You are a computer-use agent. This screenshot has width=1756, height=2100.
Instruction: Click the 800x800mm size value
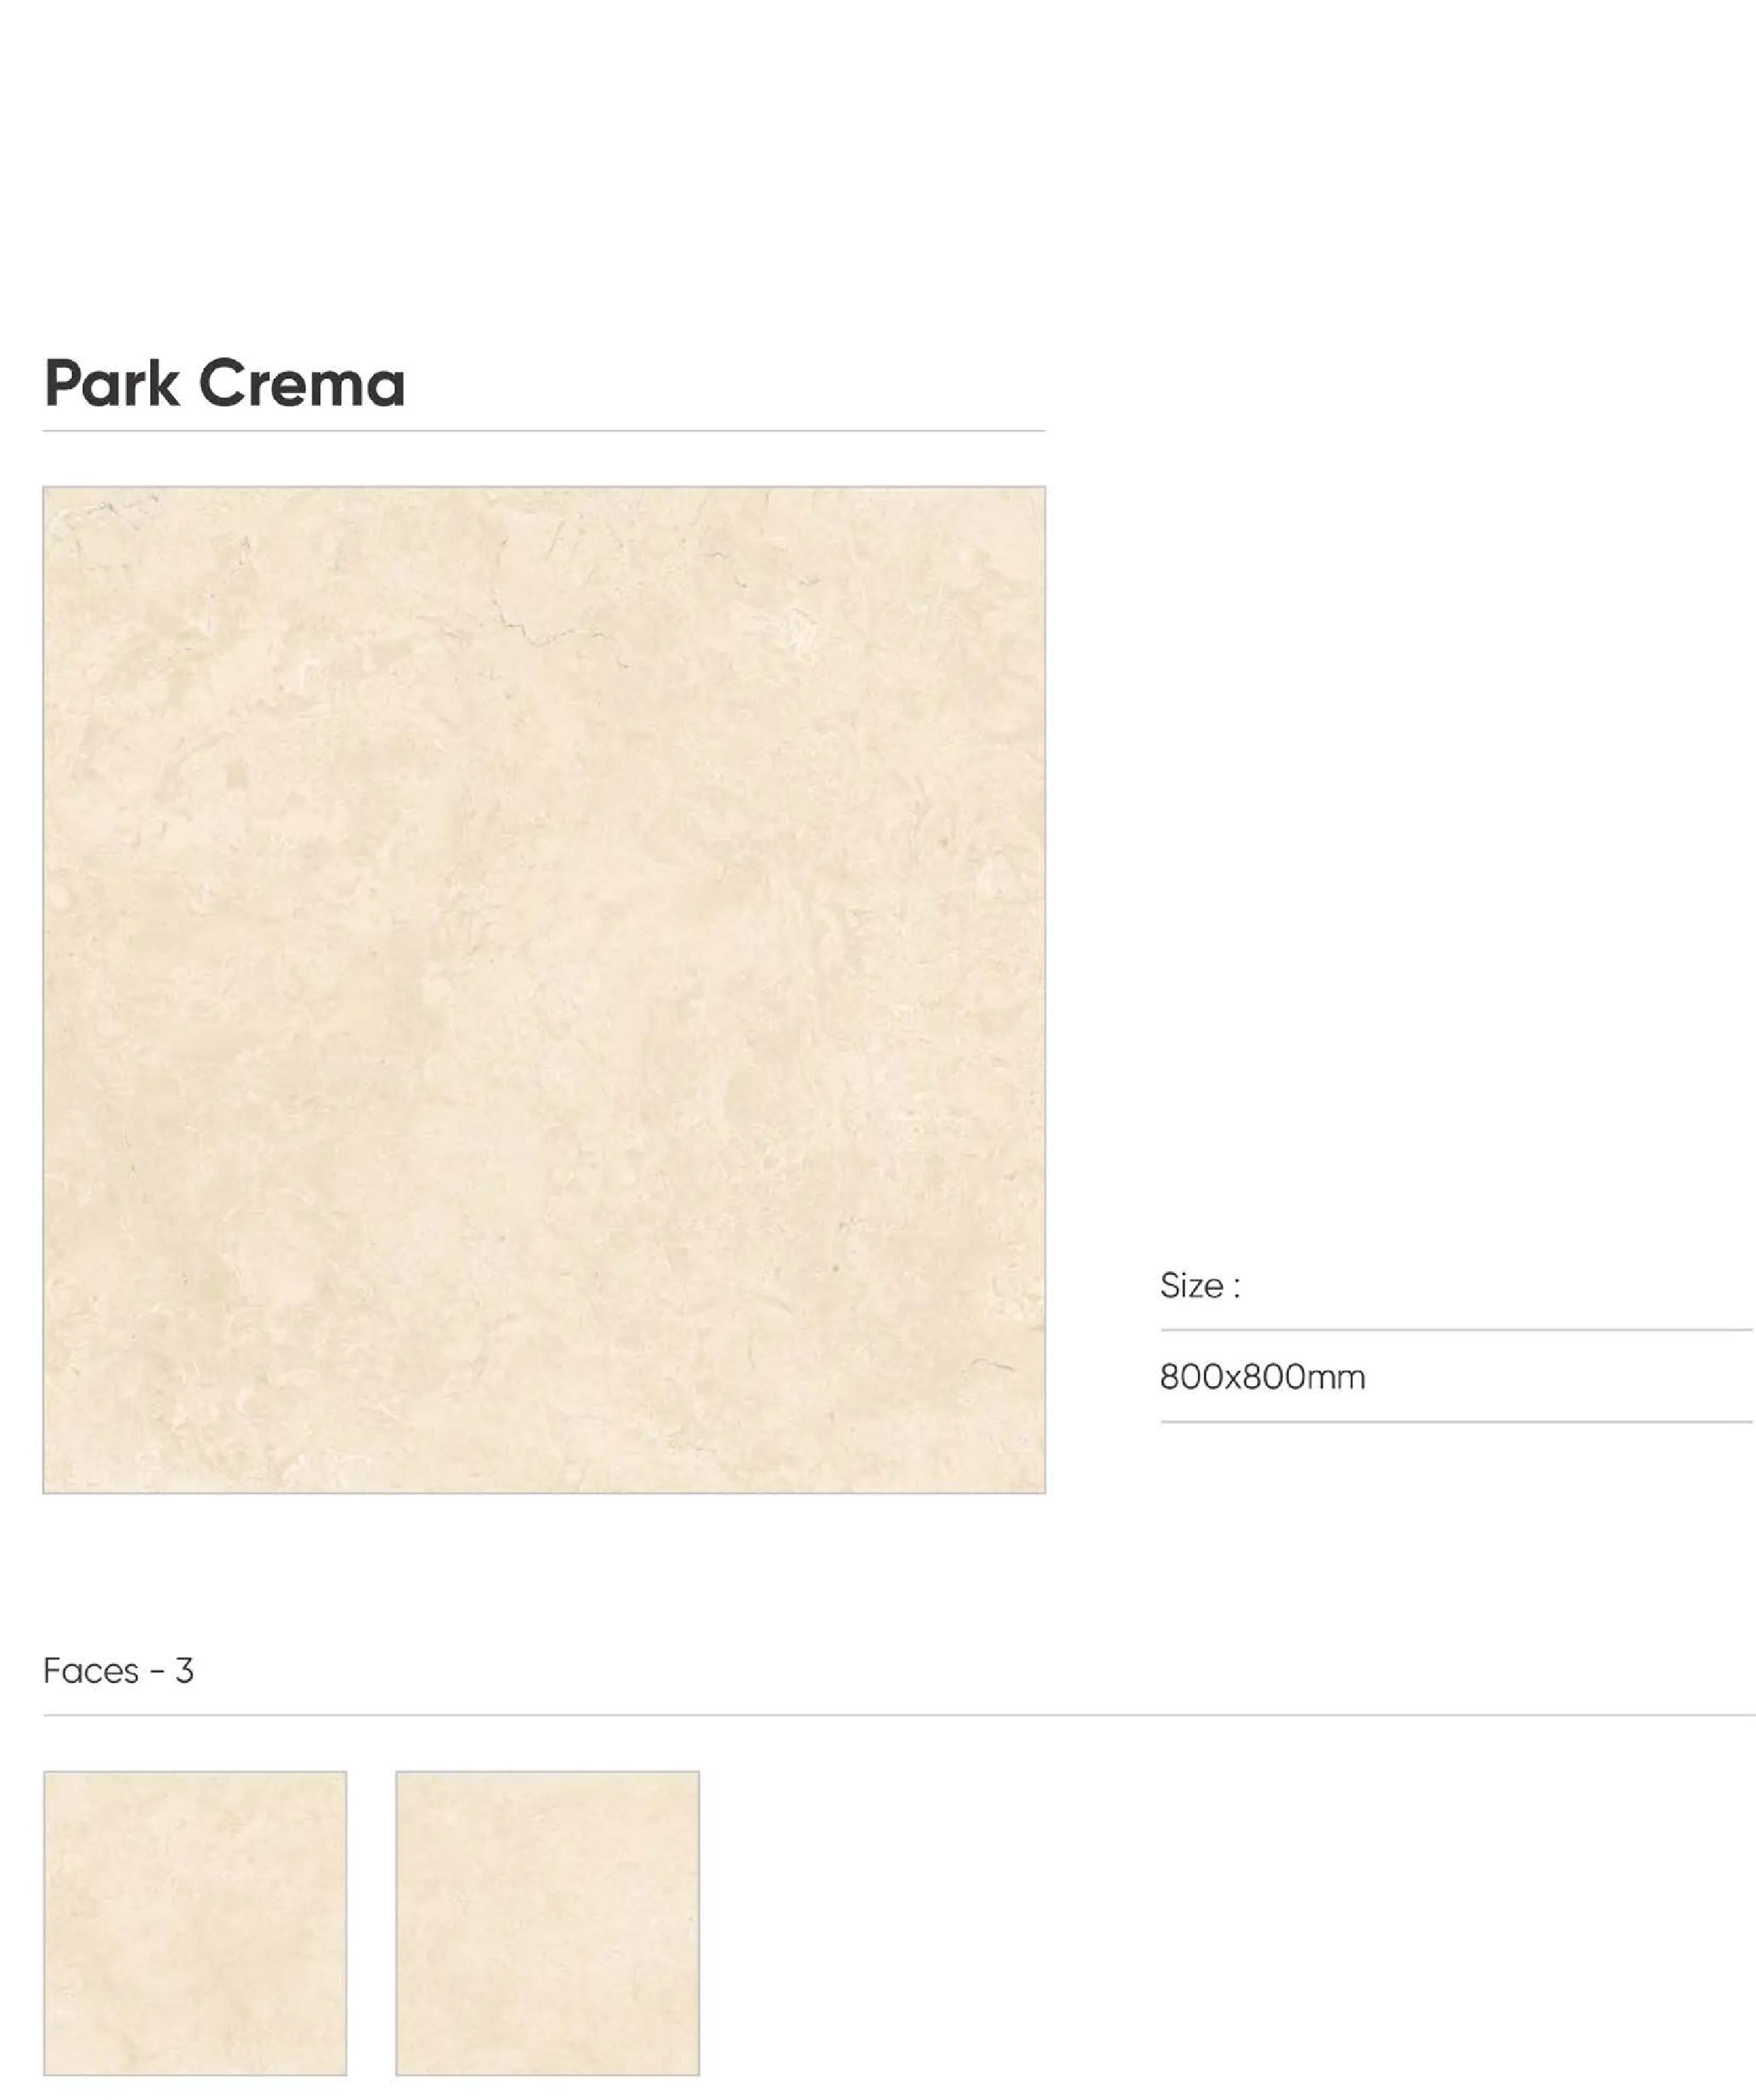coord(1262,1377)
